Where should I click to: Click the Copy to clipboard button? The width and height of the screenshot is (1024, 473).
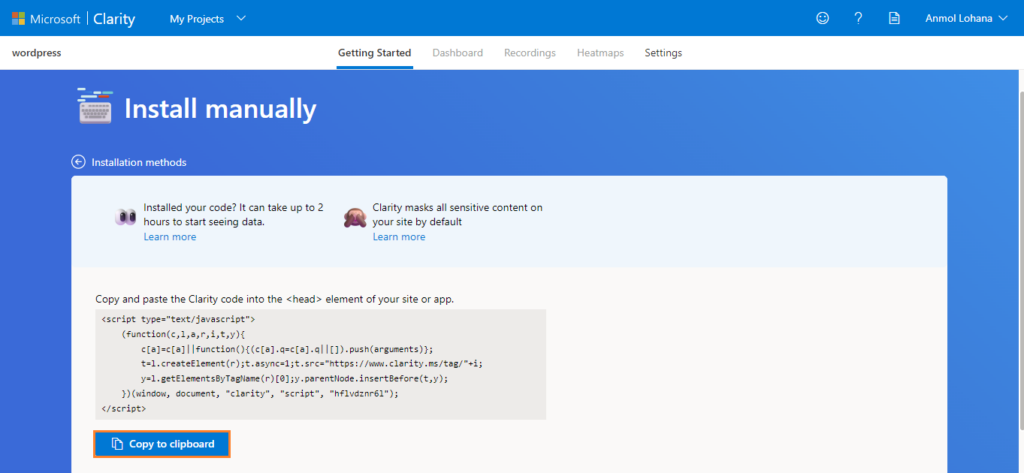[x=163, y=444]
